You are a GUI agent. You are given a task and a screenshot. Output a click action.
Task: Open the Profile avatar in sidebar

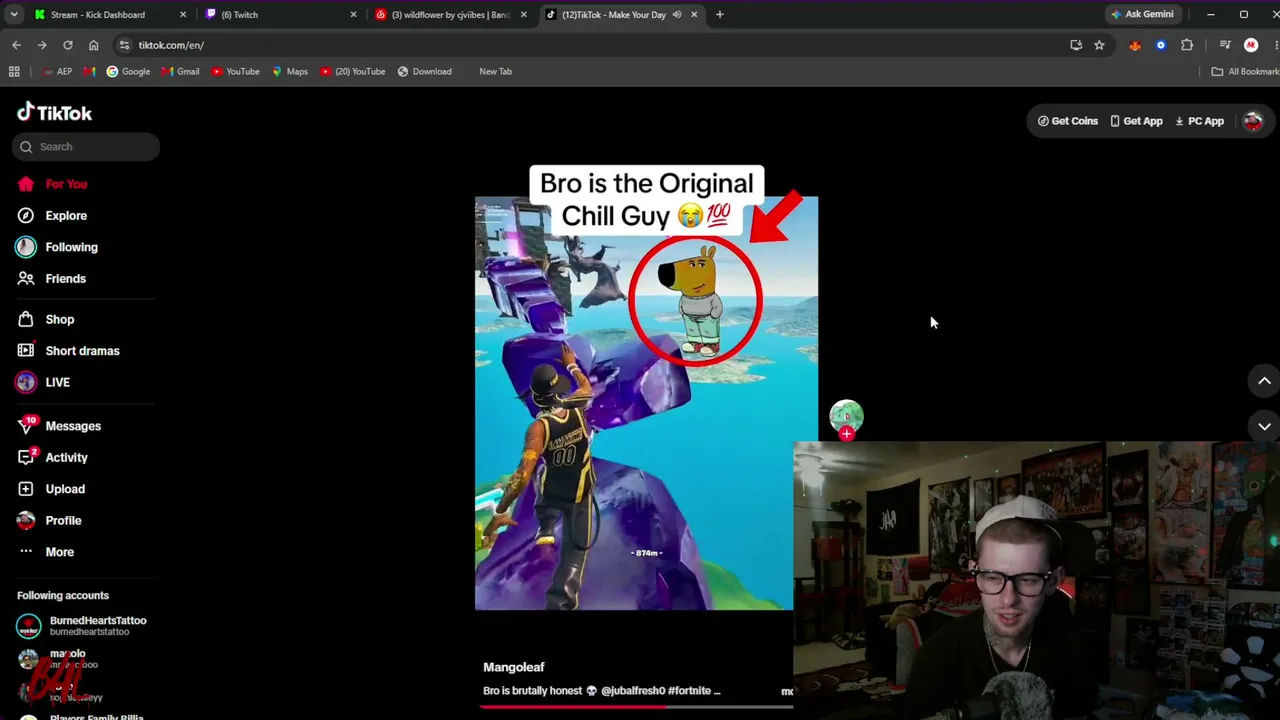pos(26,520)
